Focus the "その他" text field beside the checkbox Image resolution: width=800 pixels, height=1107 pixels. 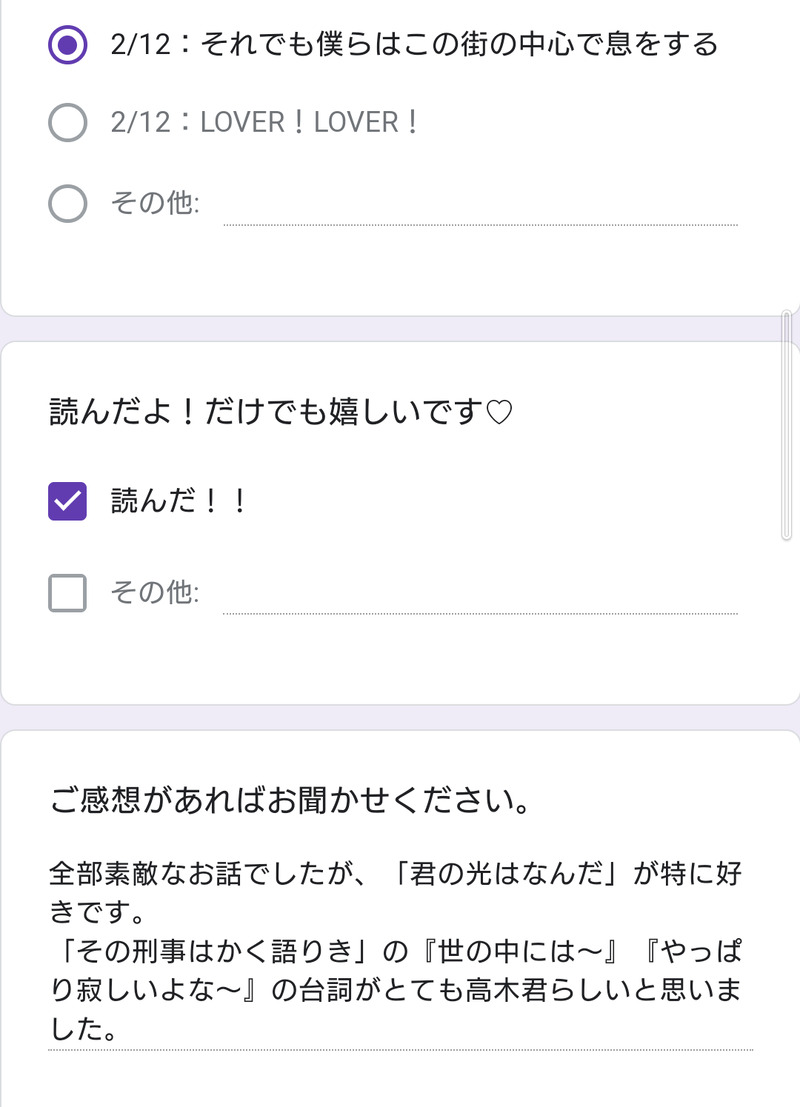tap(480, 596)
